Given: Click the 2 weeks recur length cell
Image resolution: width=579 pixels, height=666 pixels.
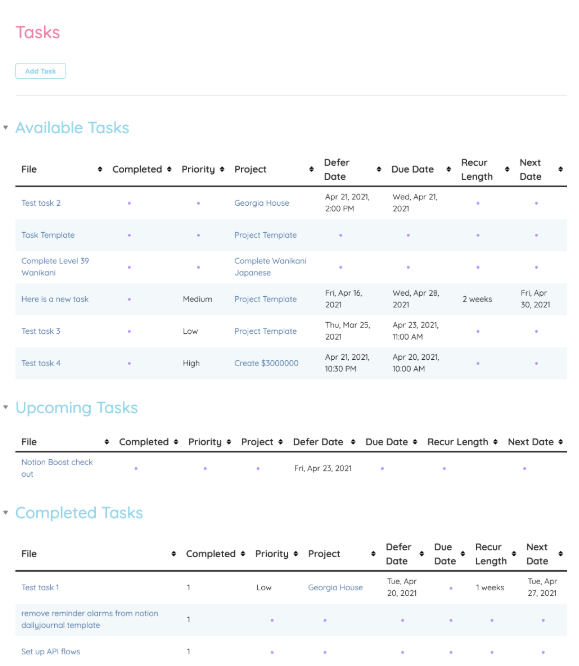Looking at the screenshot, I should click(x=477, y=299).
